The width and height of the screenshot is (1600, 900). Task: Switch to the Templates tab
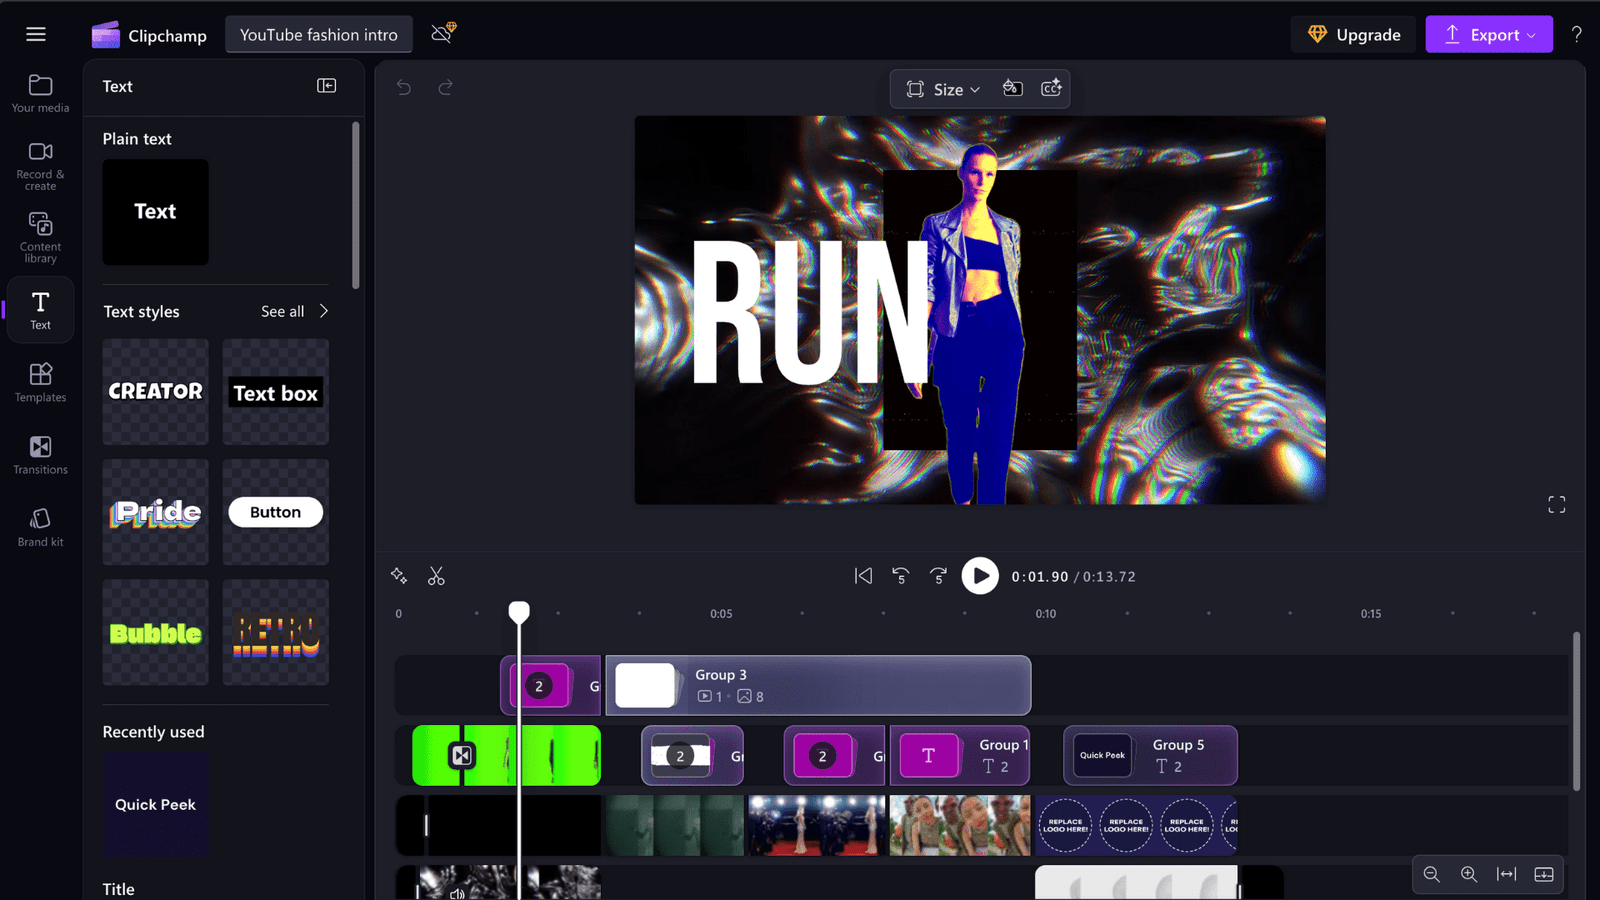40,383
